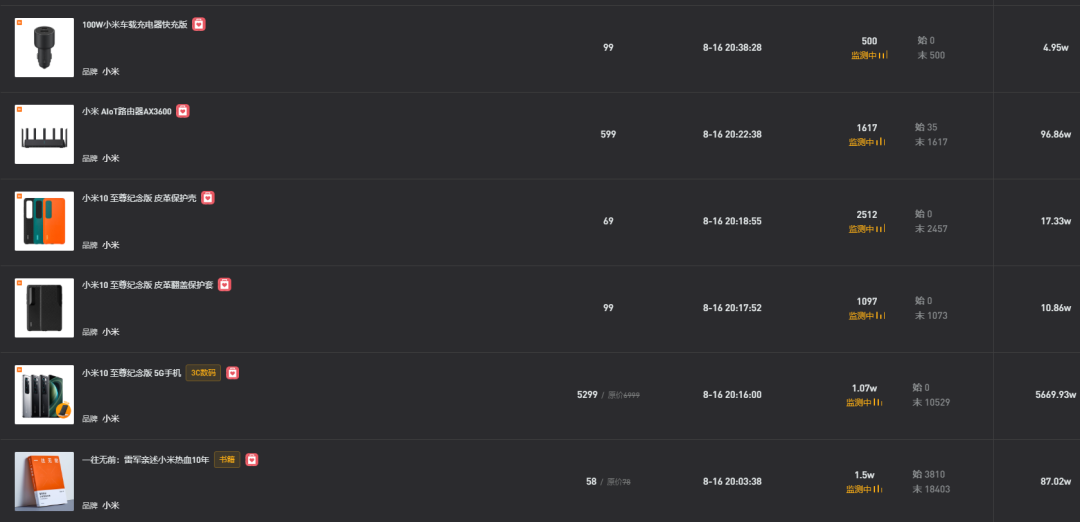Open 小米10 至尊纪念版 5G手机 title link
The height and width of the screenshot is (522, 1080).
132,373
